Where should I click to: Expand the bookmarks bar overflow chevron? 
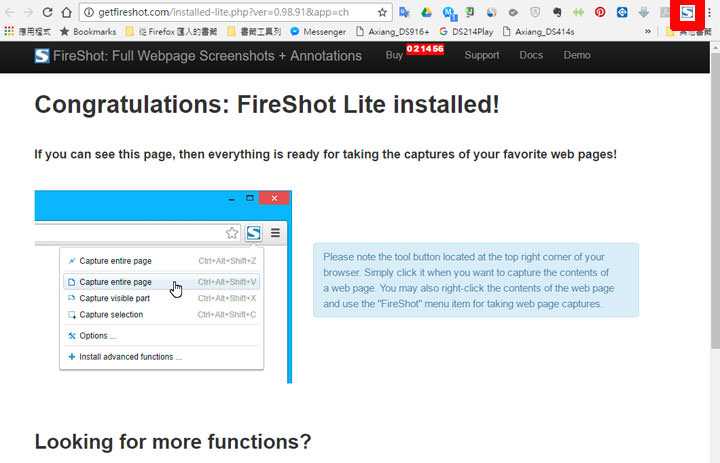coord(647,32)
